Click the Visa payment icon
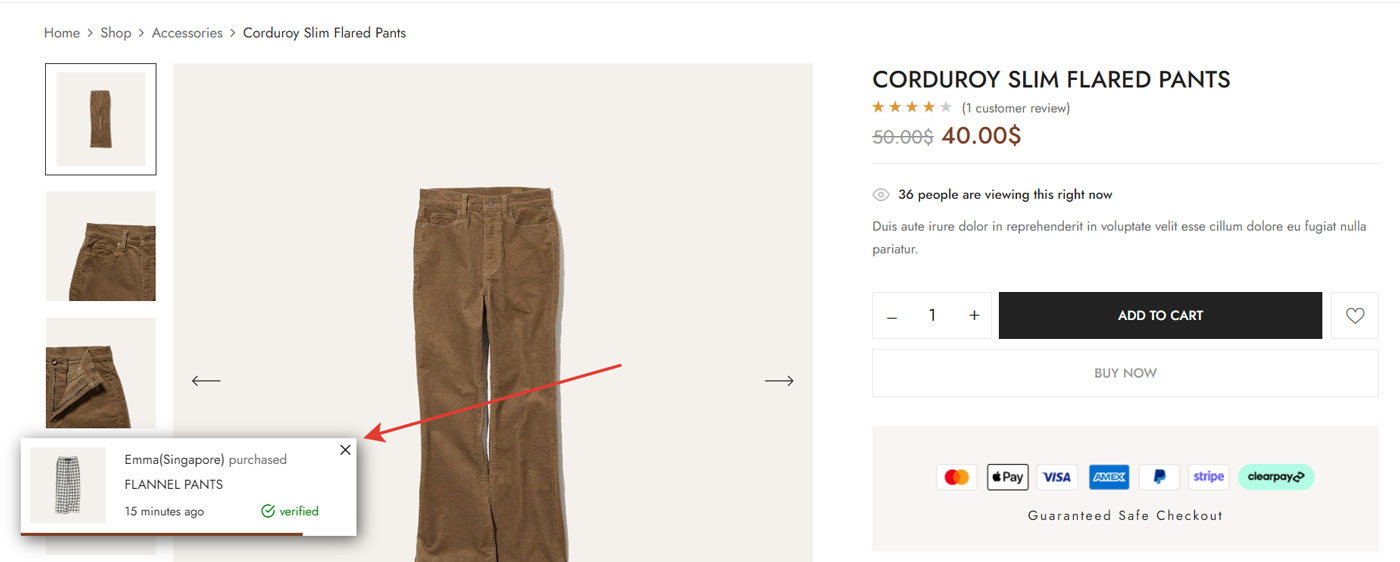Viewport: 1400px width, 562px height. click(x=1057, y=477)
